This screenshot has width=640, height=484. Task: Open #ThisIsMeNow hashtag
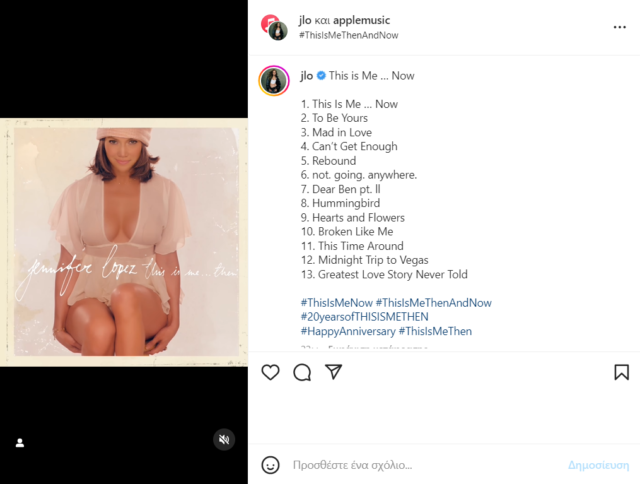[x=337, y=303]
